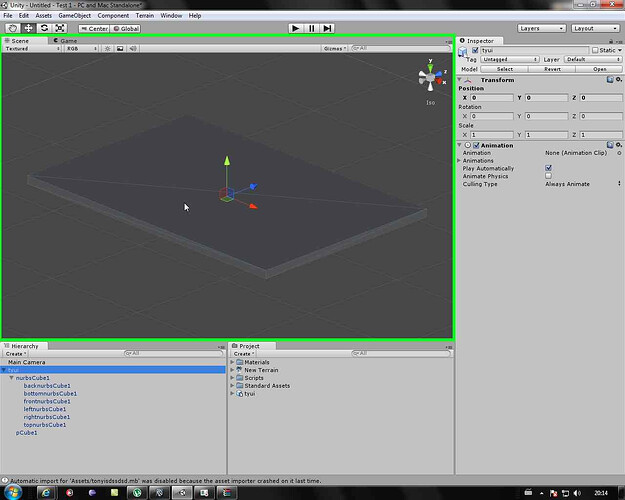Viewport: 625px width, 500px height.
Task: Toggle scene lighting sun icon
Action: [x=107, y=48]
